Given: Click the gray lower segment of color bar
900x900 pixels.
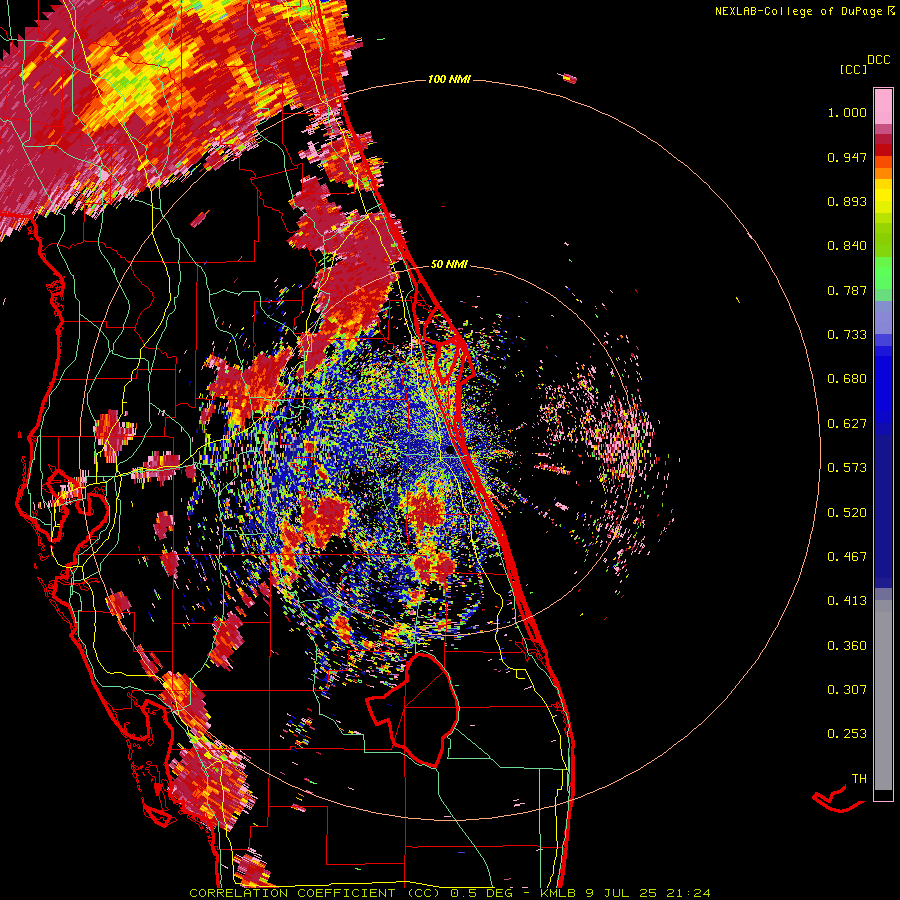Looking at the screenshot, I should 883,695.
